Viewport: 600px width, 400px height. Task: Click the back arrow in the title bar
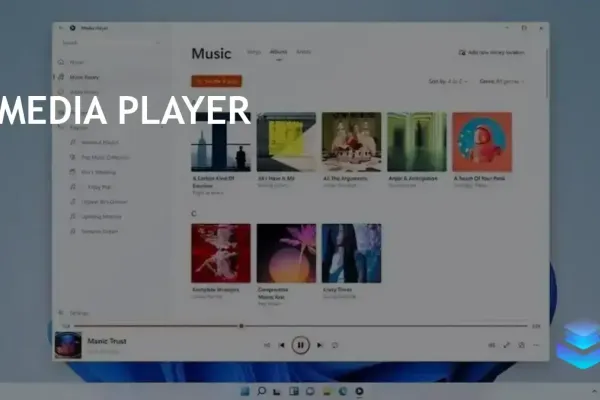tap(61, 28)
